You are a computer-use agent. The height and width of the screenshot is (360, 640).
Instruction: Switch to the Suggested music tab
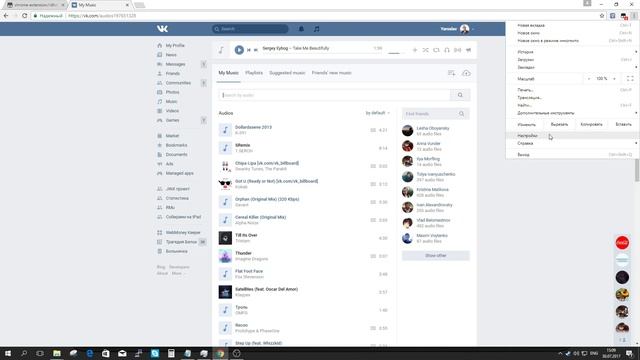tap(287, 73)
